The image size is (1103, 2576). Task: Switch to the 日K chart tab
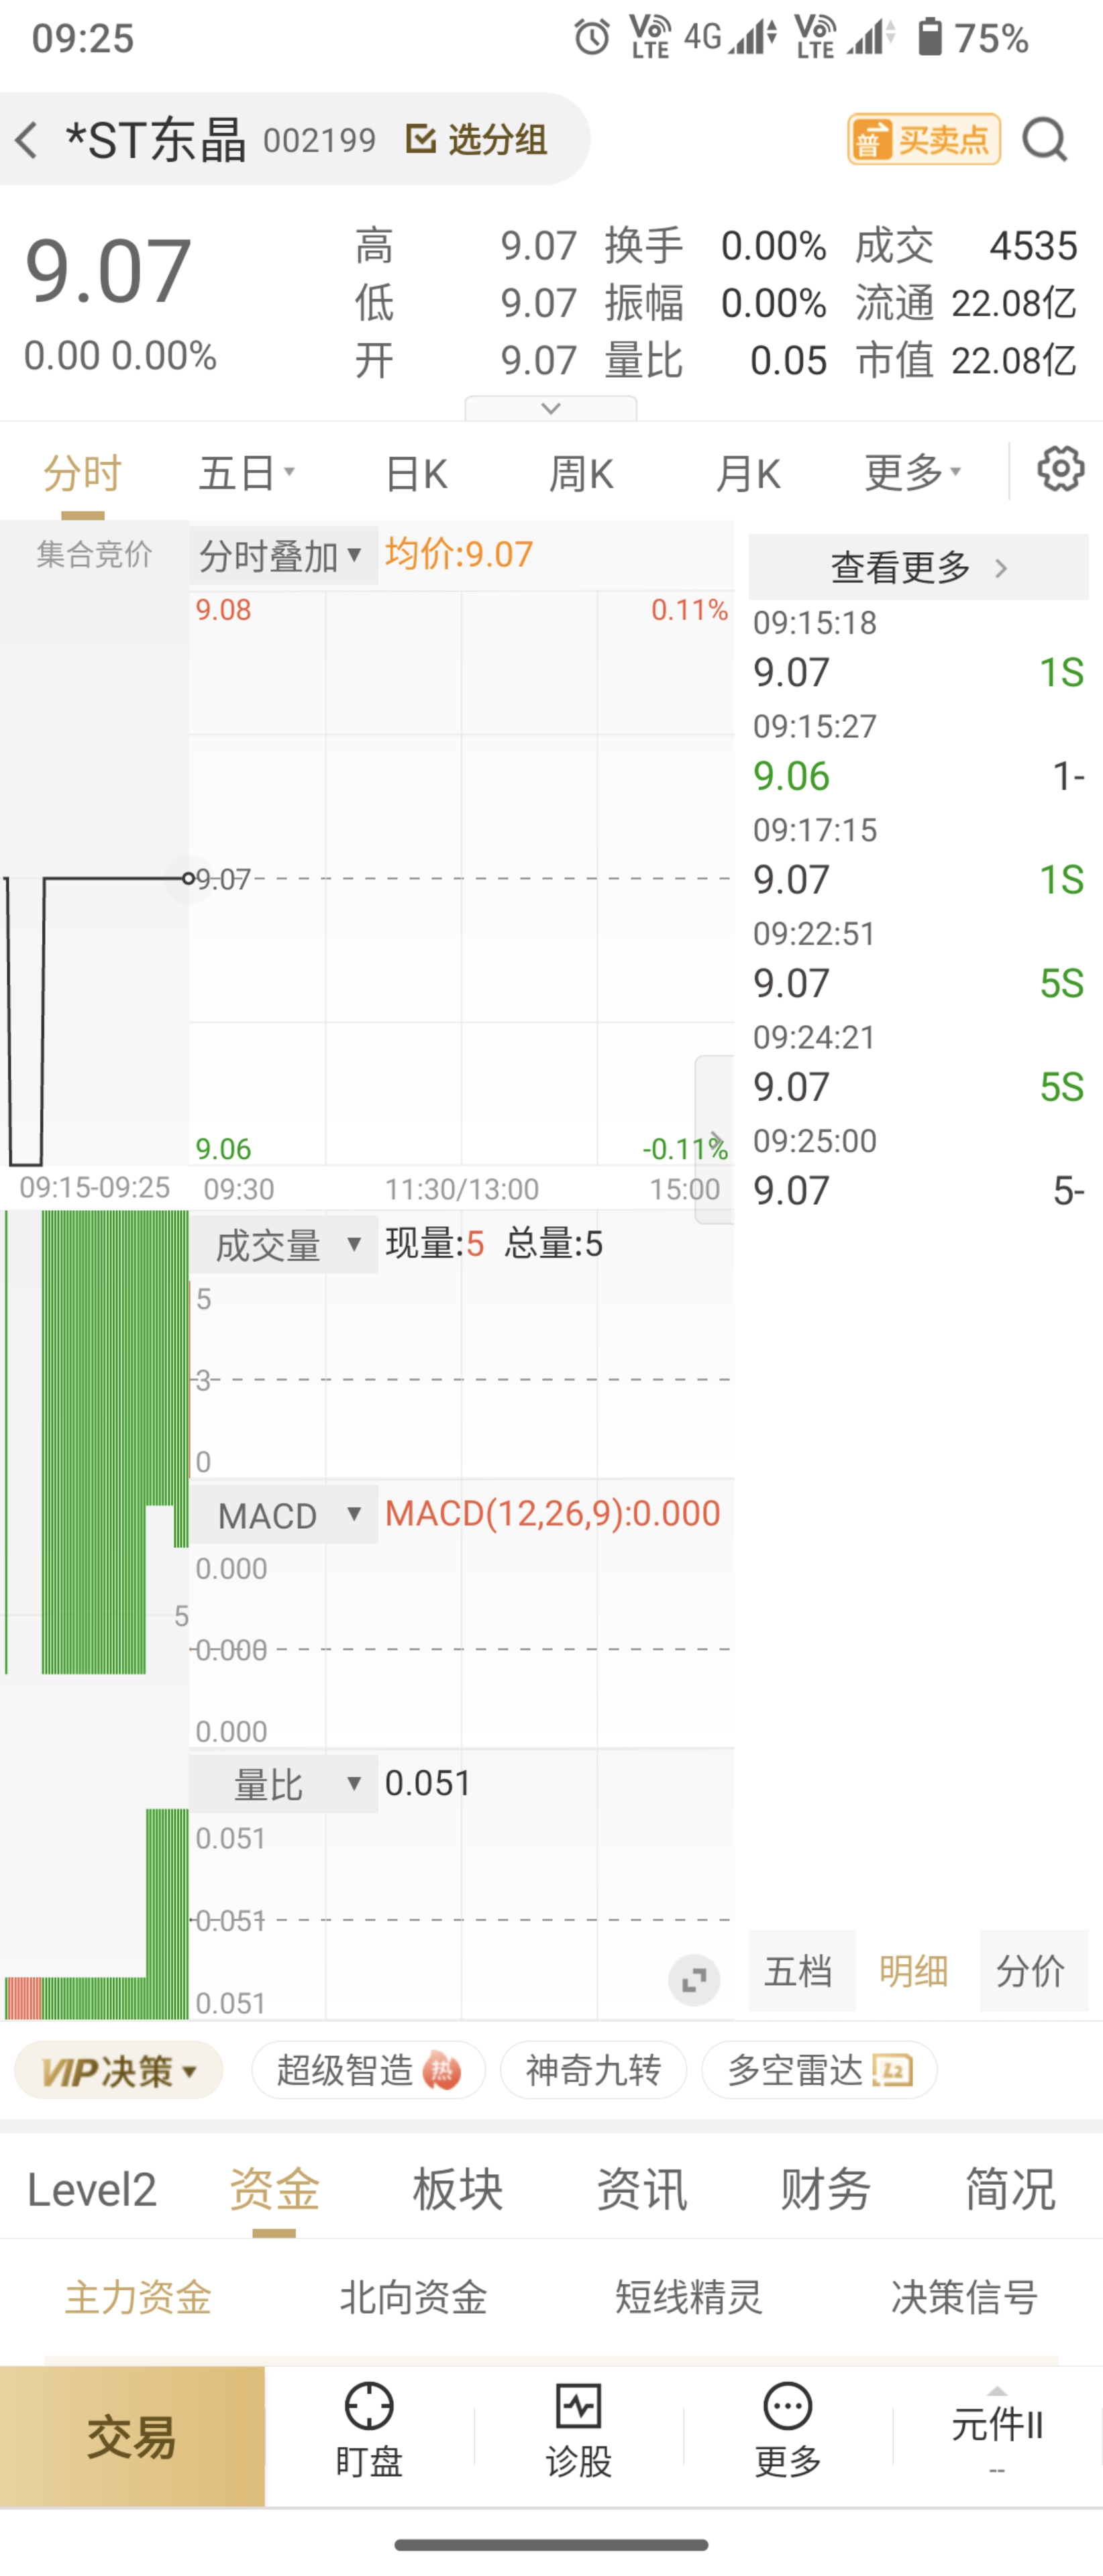tap(416, 473)
